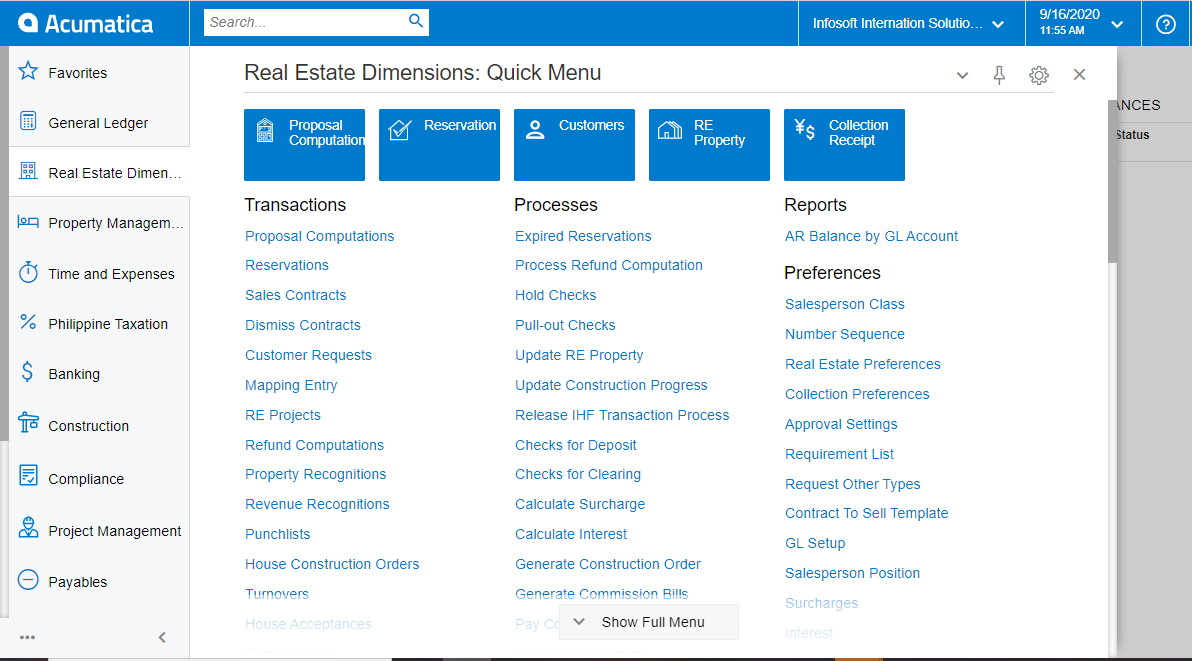Open Process Refund Computation link

[x=608, y=265]
